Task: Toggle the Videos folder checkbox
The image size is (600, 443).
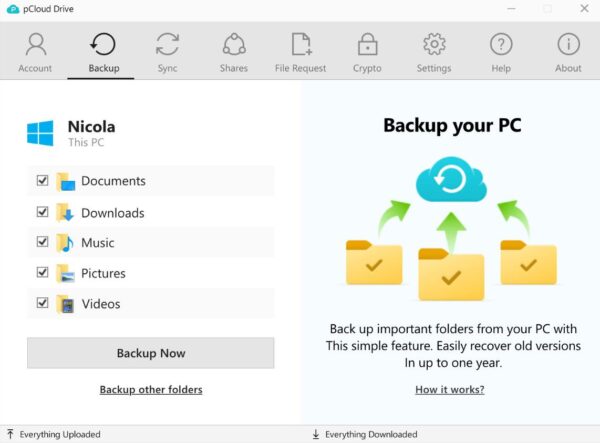Action: pyautogui.click(x=42, y=303)
